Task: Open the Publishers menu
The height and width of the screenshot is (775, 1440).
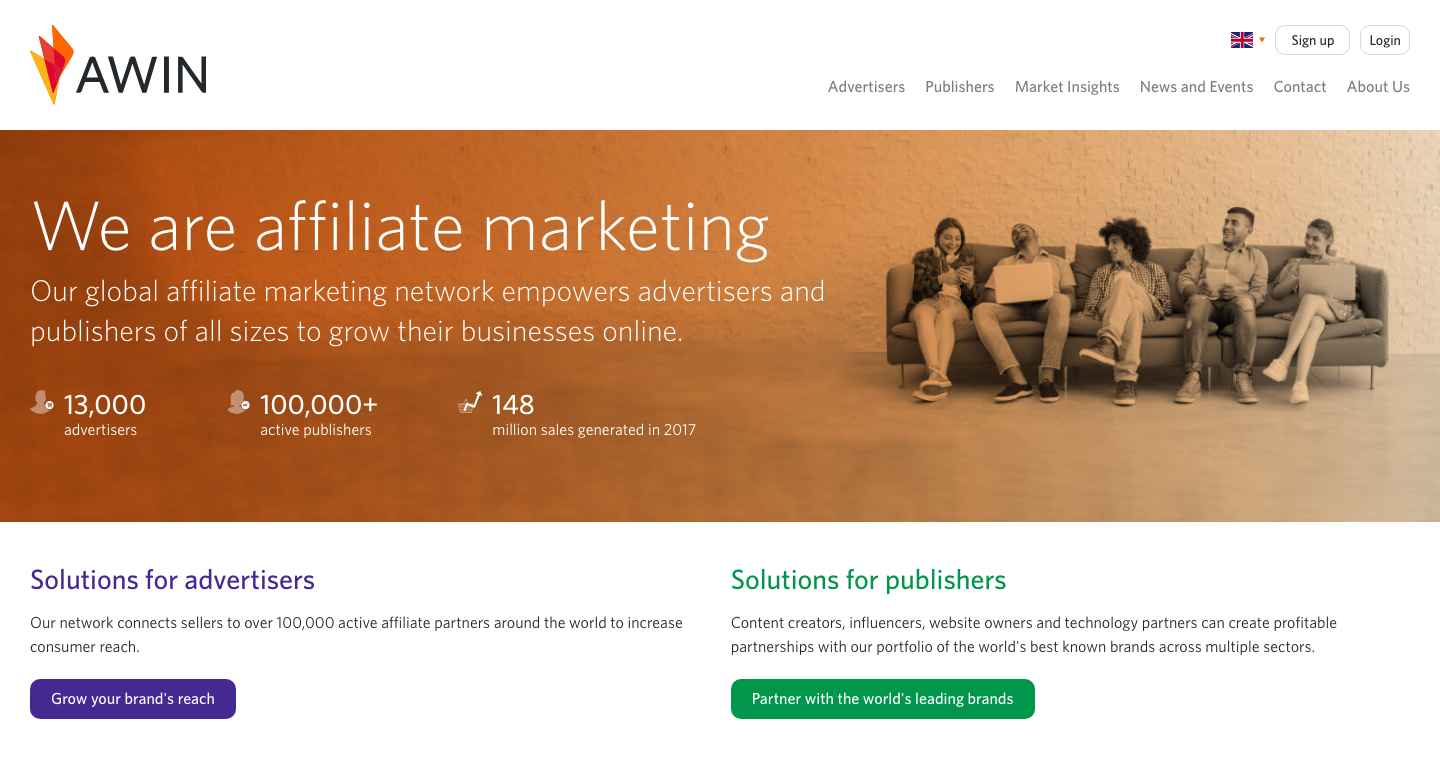Action: pos(959,87)
